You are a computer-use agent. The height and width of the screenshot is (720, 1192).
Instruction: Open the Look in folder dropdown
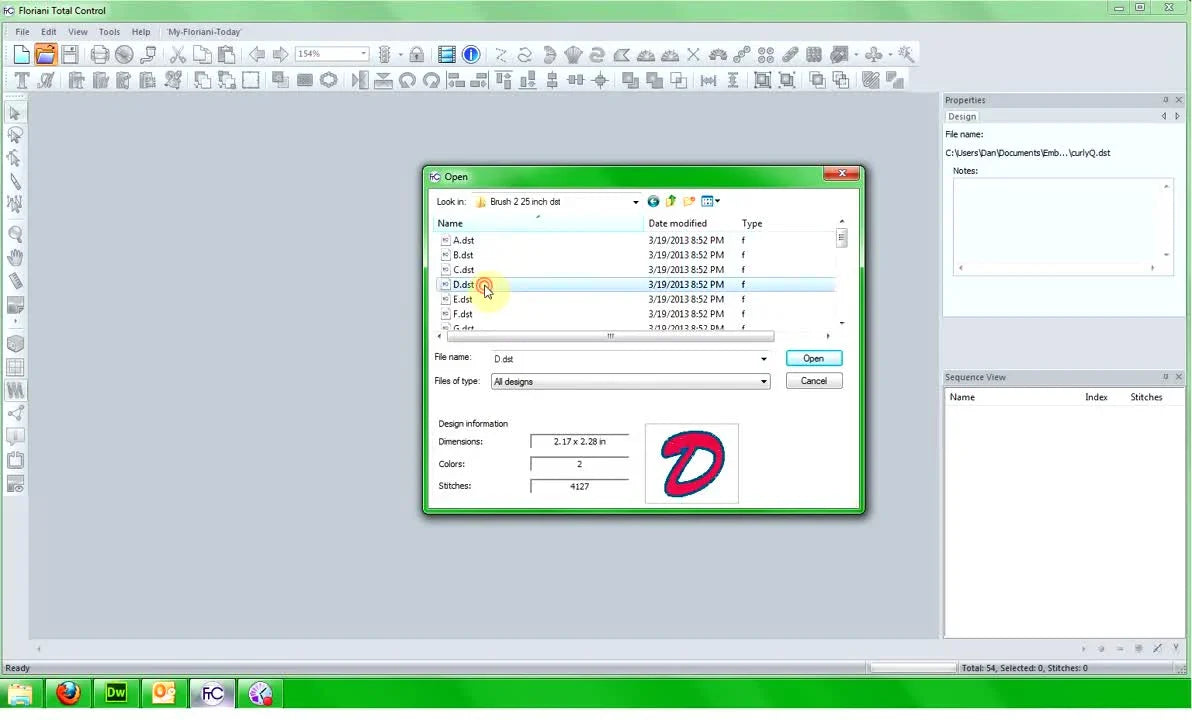pos(634,201)
